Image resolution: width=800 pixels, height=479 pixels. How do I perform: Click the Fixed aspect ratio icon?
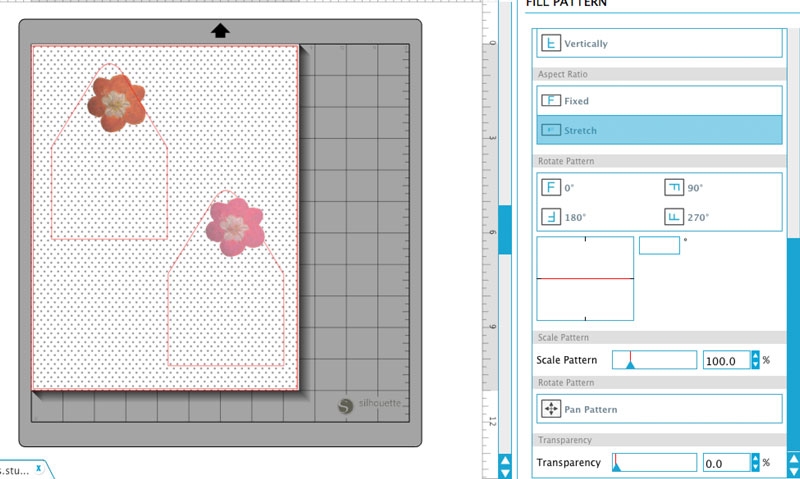tap(551, 100)
